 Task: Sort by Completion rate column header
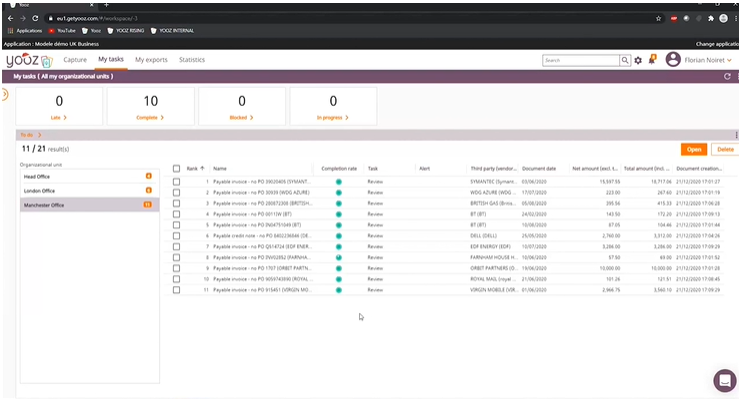pos(339,169)
